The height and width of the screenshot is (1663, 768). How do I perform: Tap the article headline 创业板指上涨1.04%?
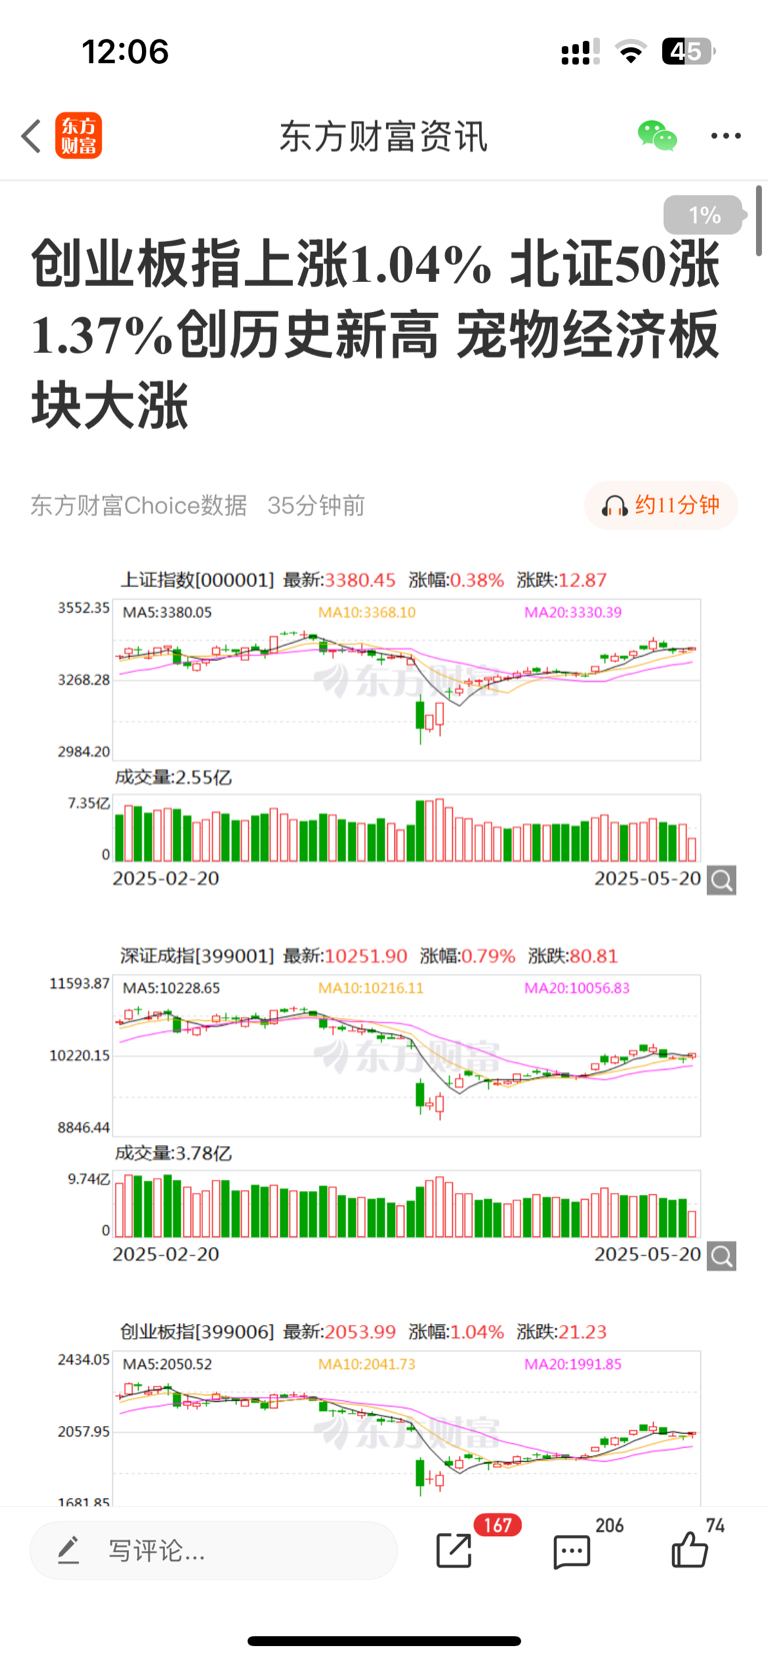375,335
